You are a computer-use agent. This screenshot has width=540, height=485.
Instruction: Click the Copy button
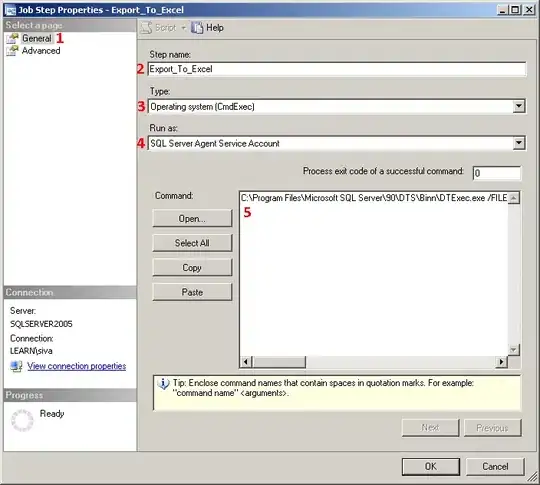[192, 268]
